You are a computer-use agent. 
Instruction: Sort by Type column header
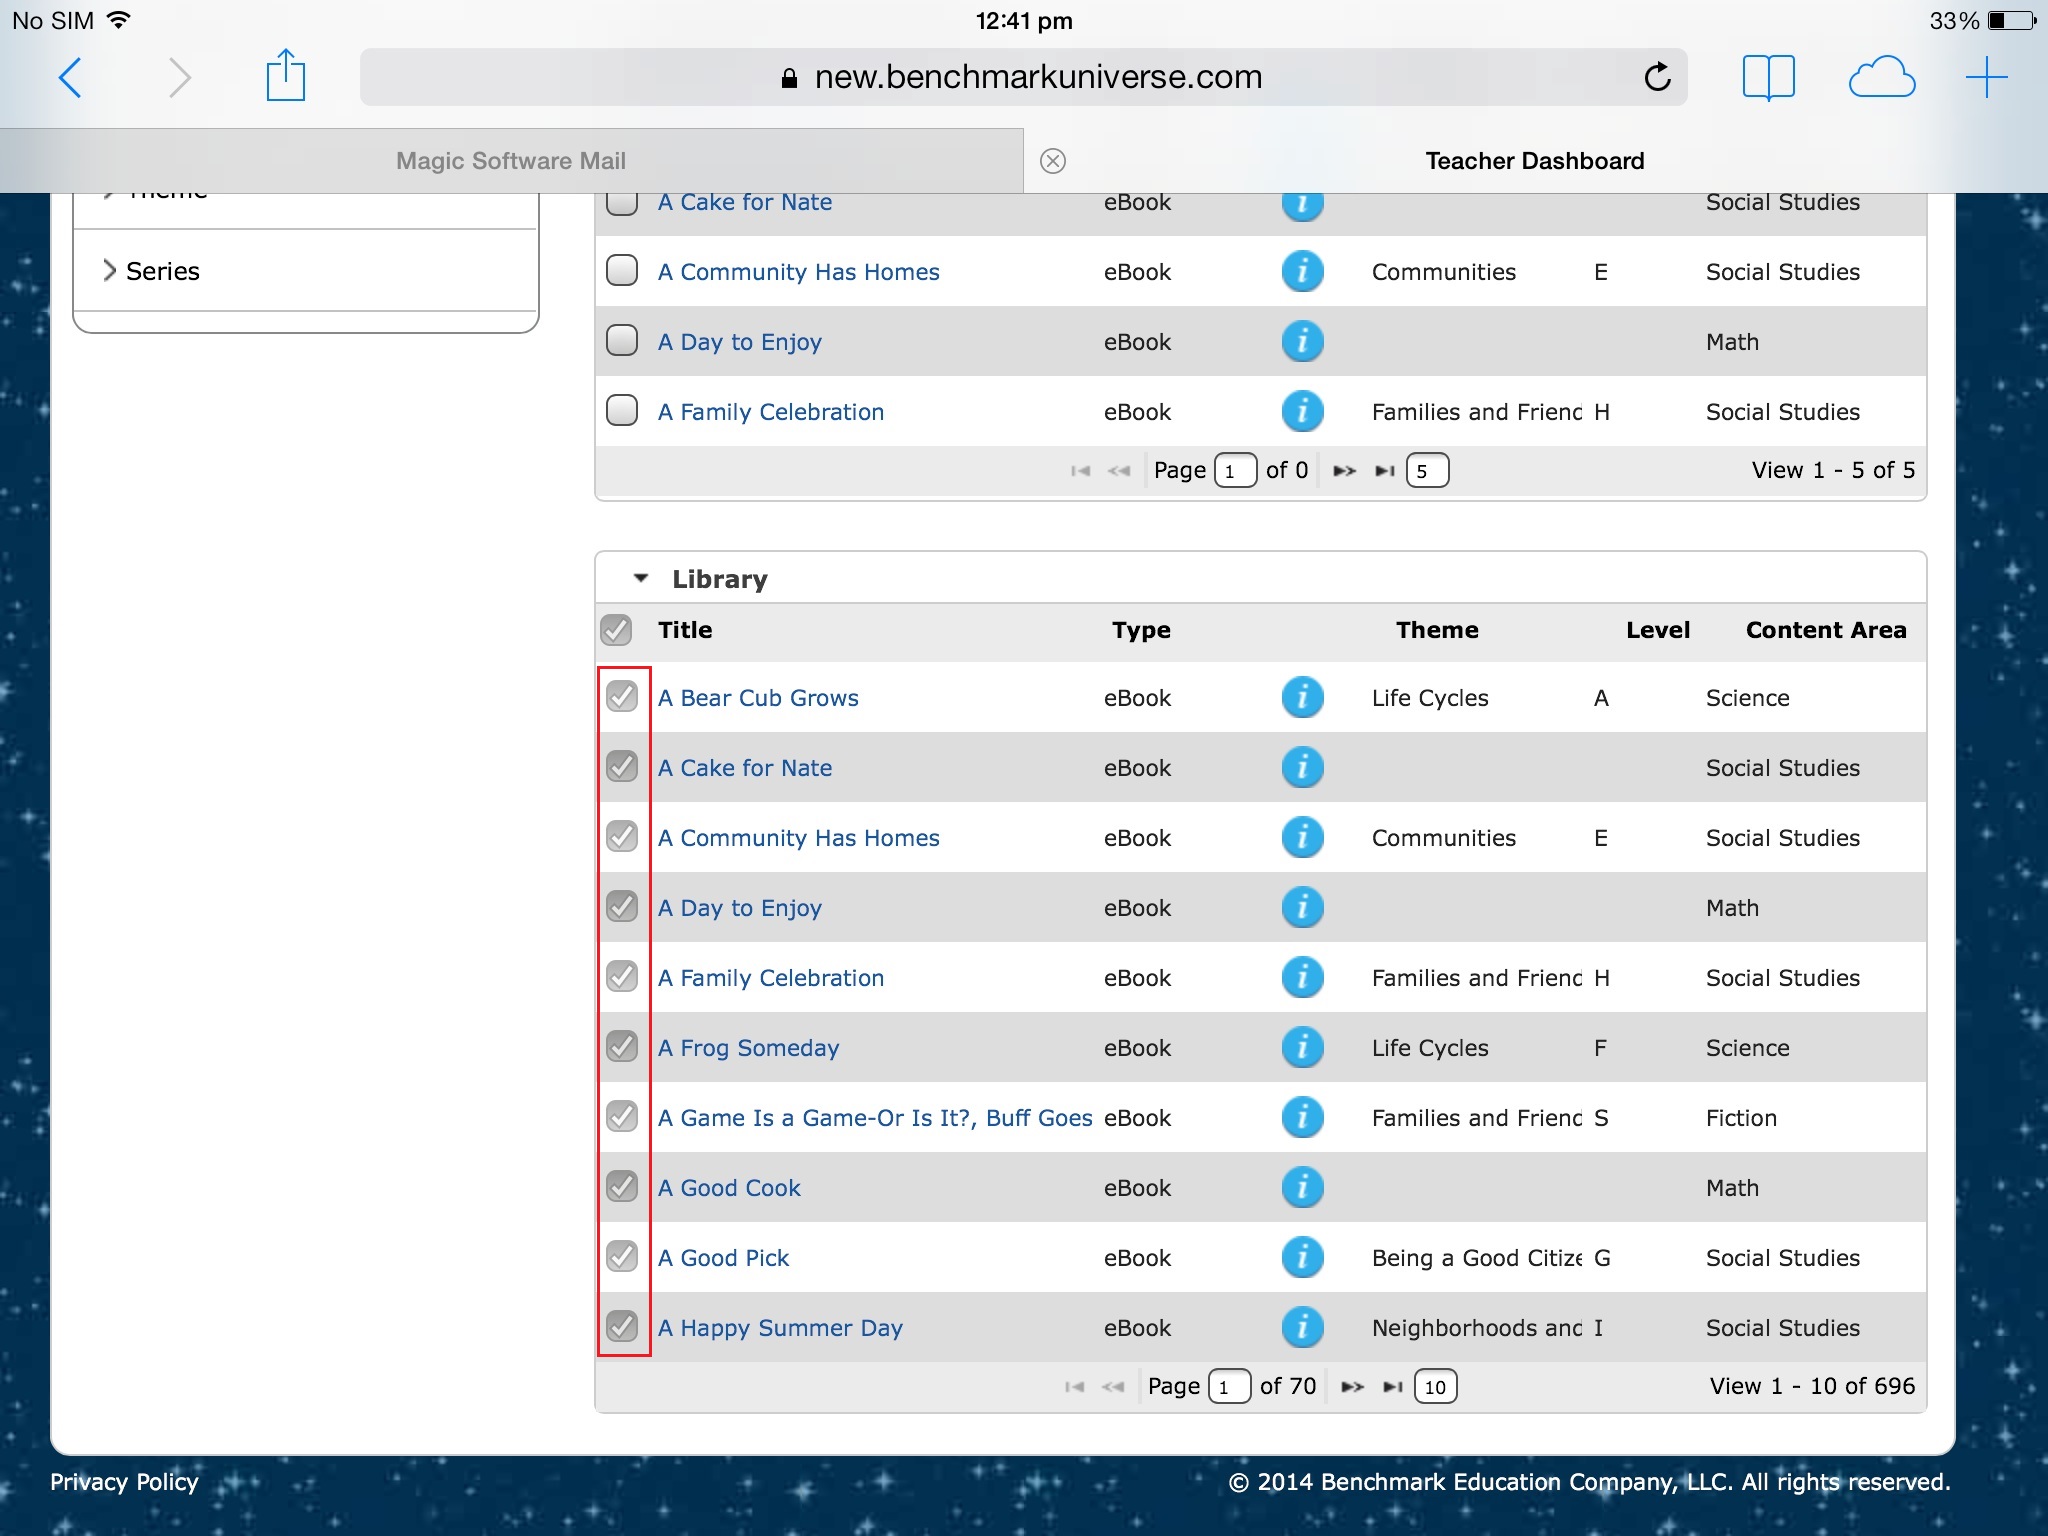point(1141,630)
